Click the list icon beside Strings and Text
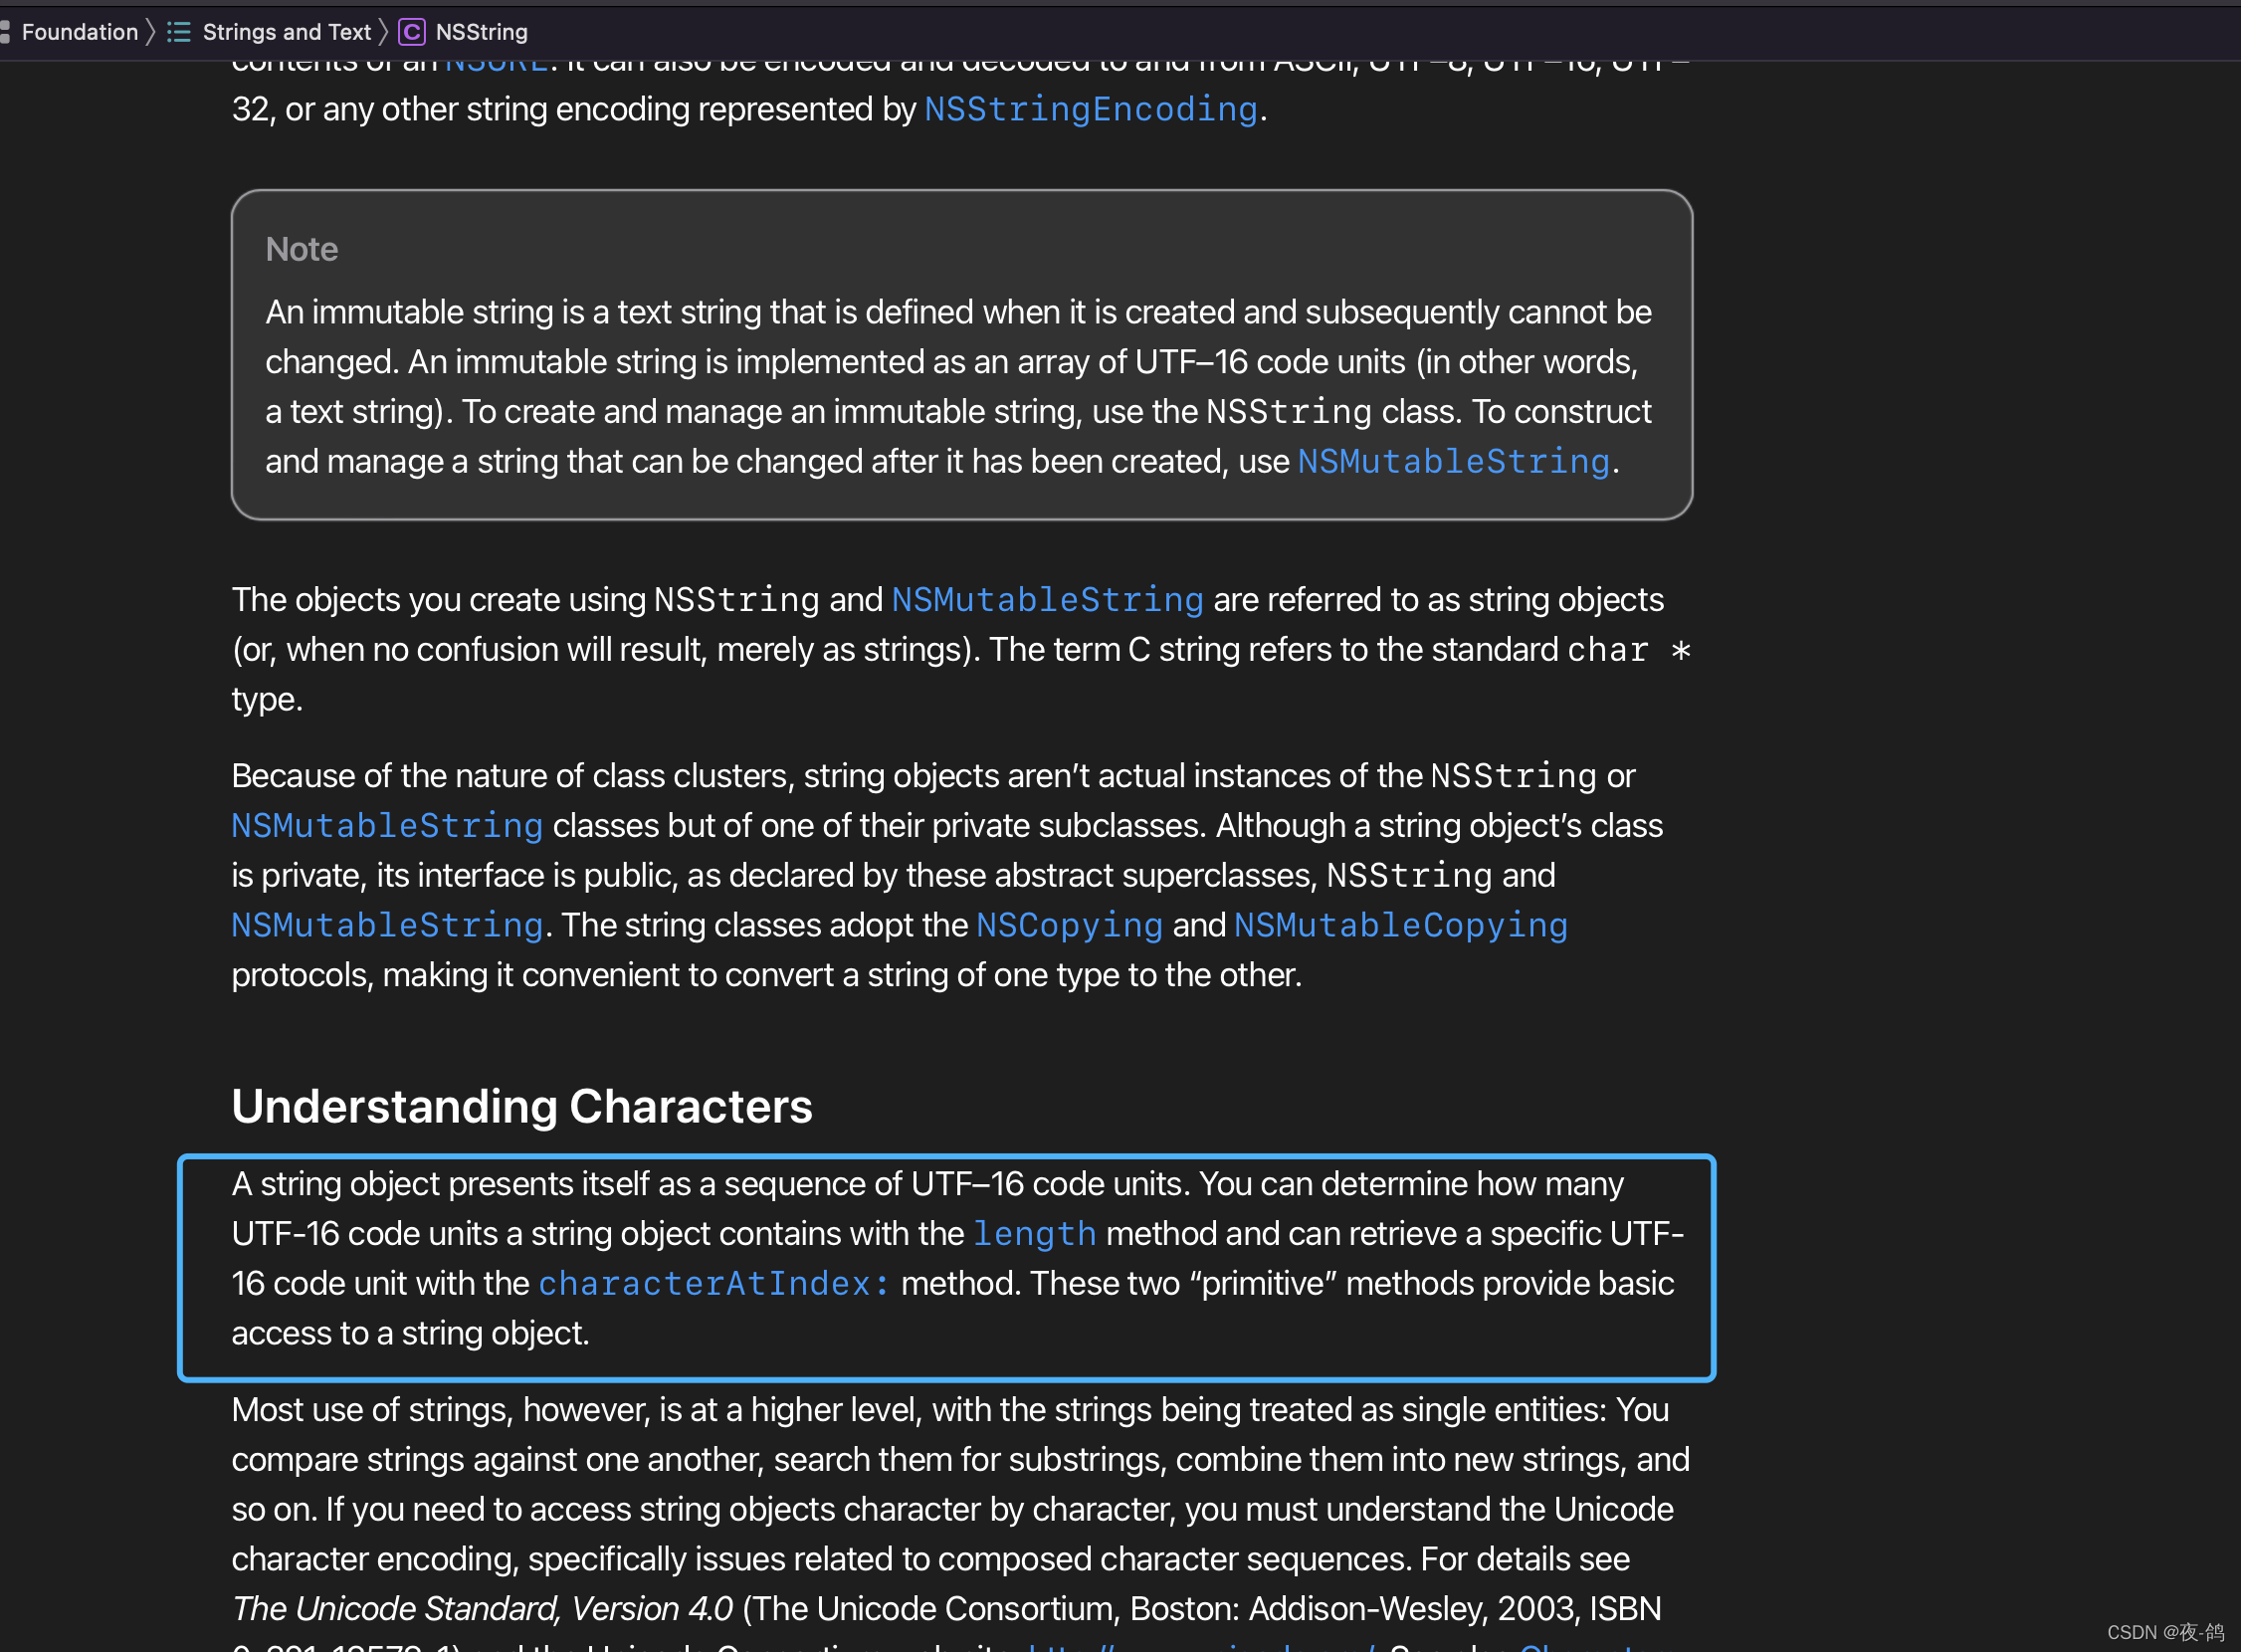Screen dimensions: 2241x1652 (179, 32)
